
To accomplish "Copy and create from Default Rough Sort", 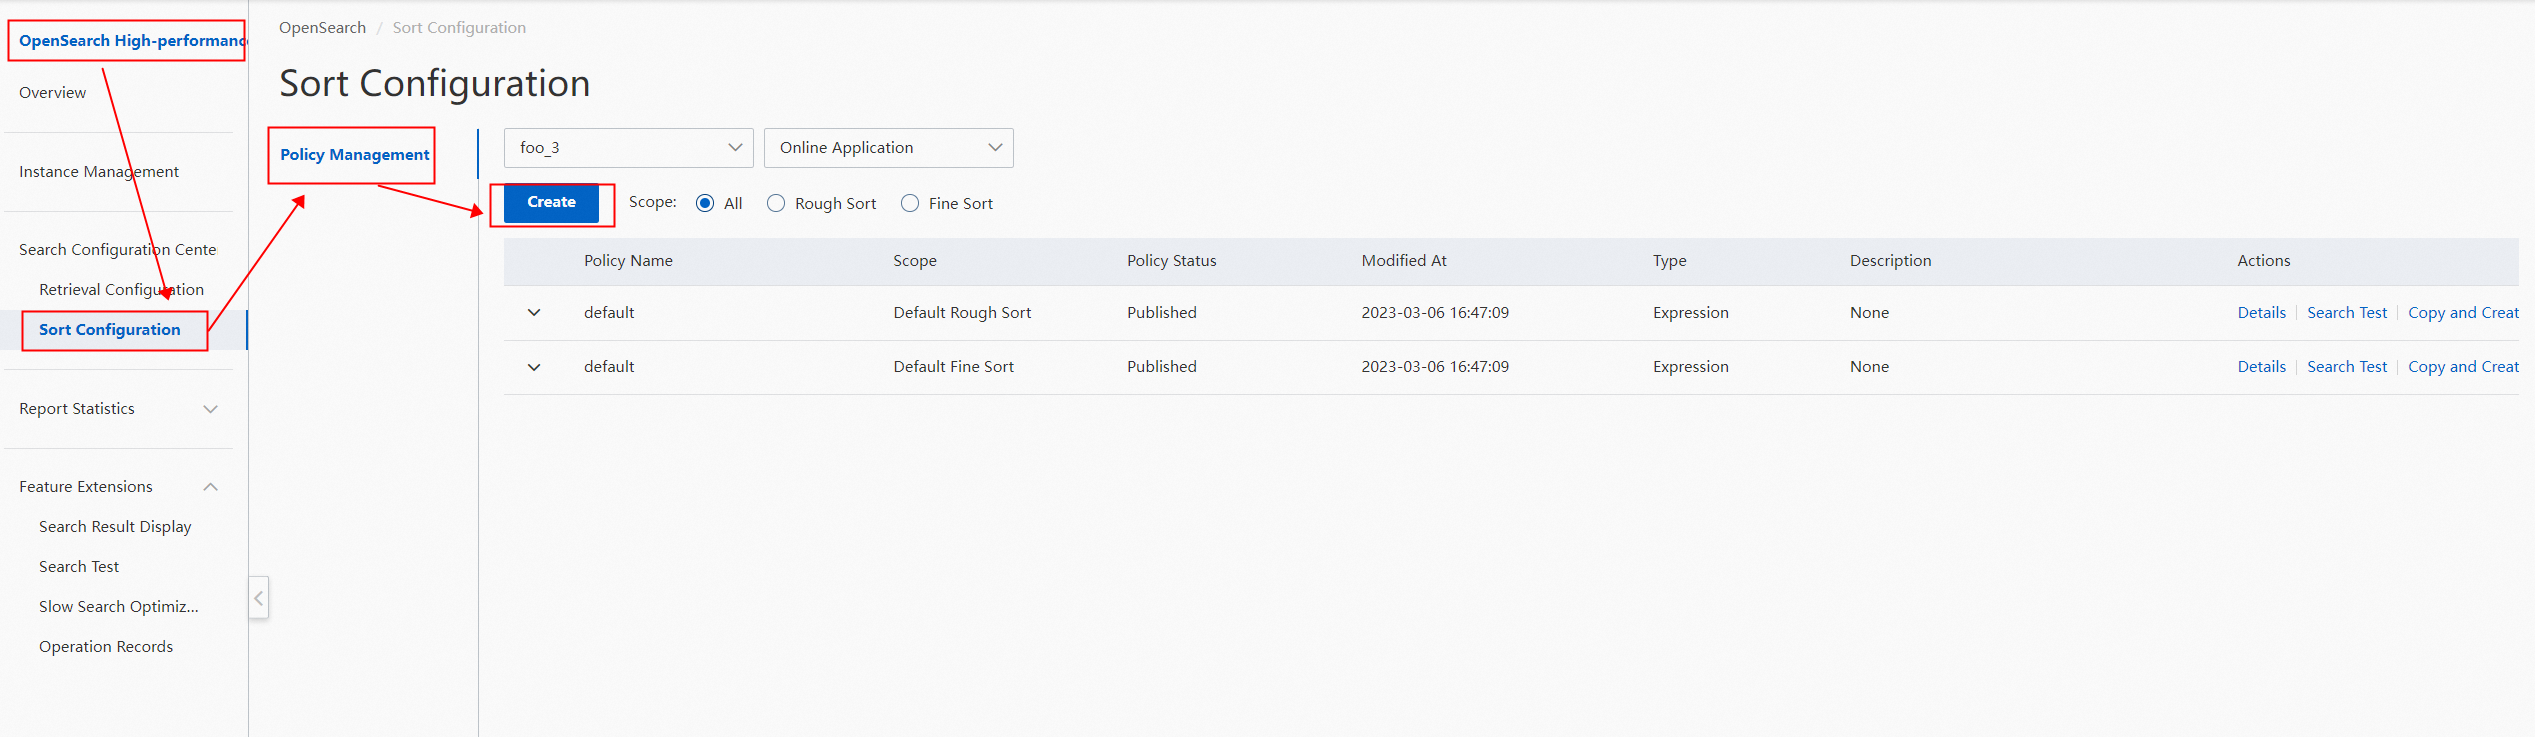I will 2463,313.
